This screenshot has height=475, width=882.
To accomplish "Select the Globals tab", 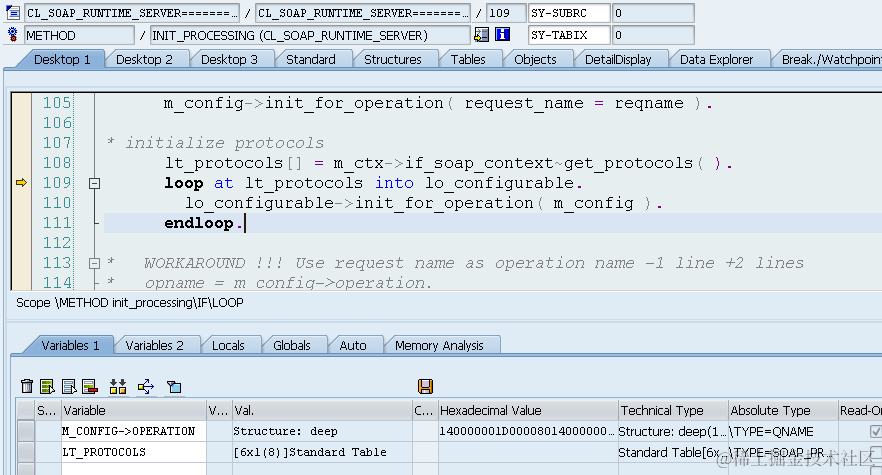I will (x=291, y=346).
